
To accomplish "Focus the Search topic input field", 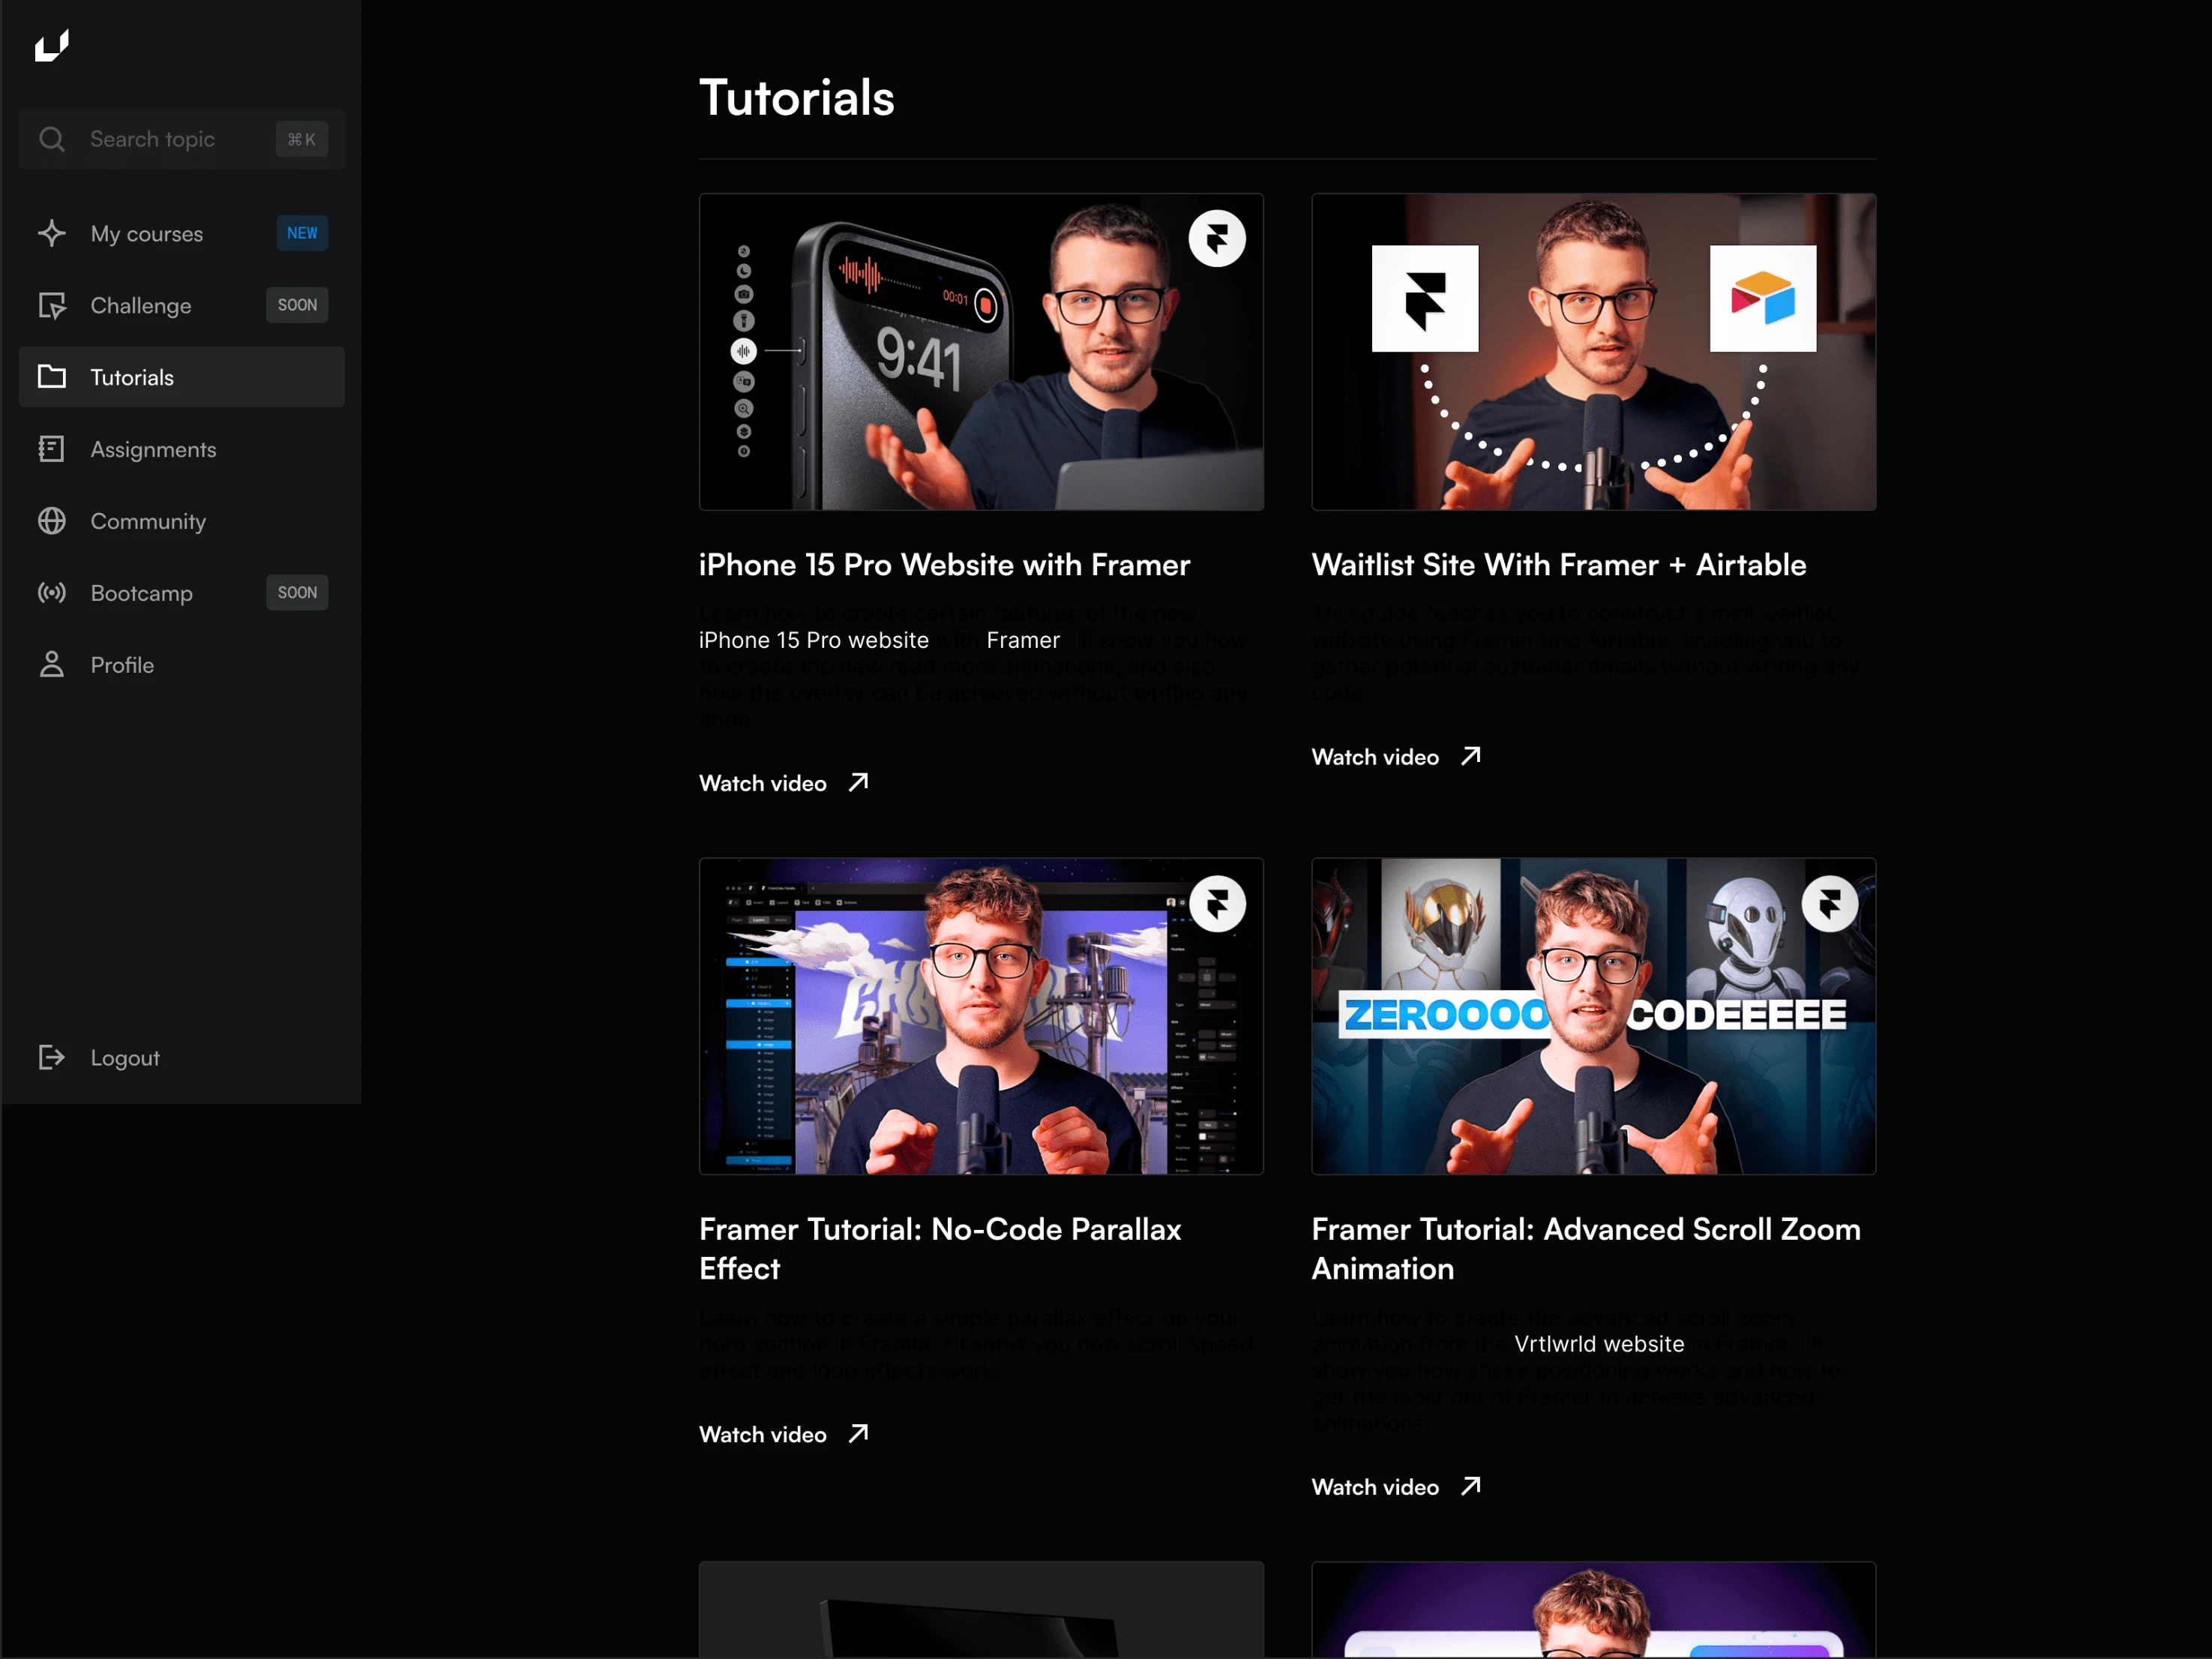I will 181,139.
